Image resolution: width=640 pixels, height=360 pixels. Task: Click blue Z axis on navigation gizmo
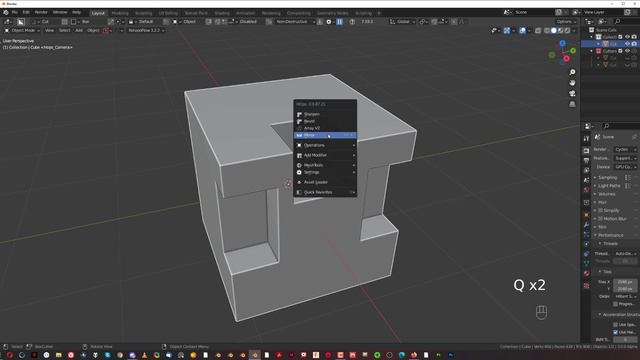[562, 43]
